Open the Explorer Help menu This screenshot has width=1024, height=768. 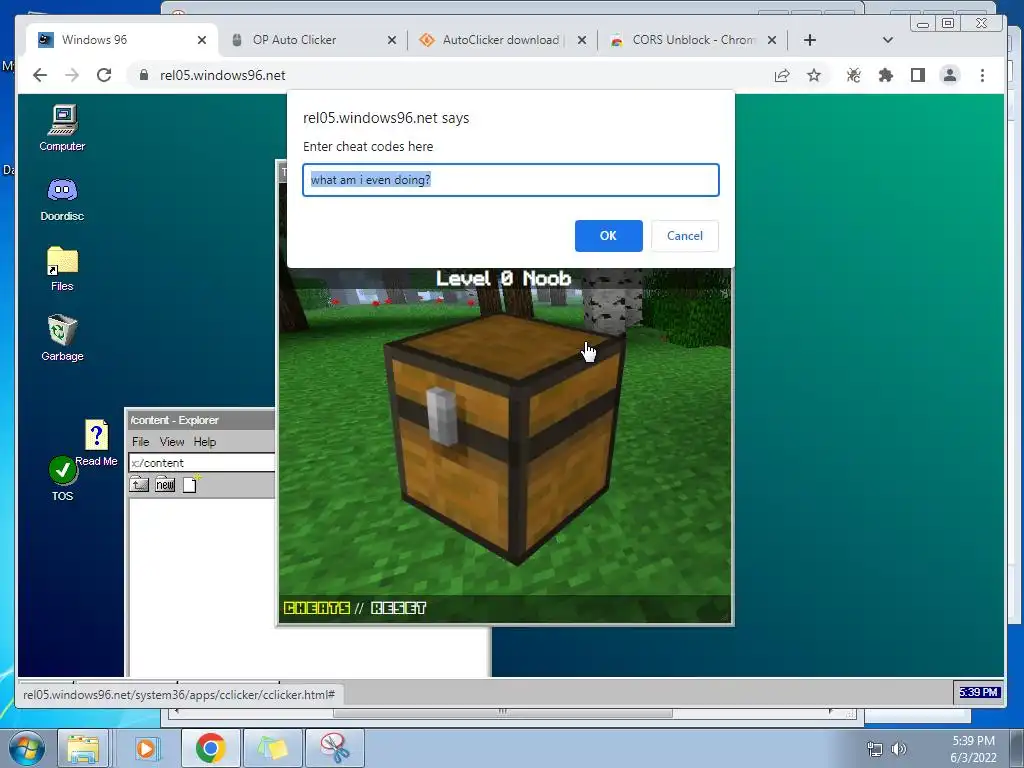click(x=204, y=442)
